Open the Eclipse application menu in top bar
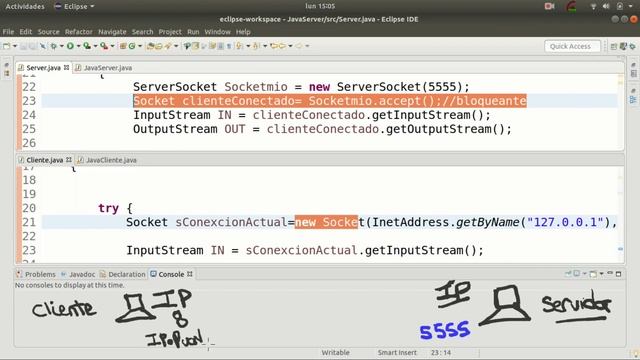Image resolution: width=640 pixels, height=360 pixels. [x=75, y=7]
